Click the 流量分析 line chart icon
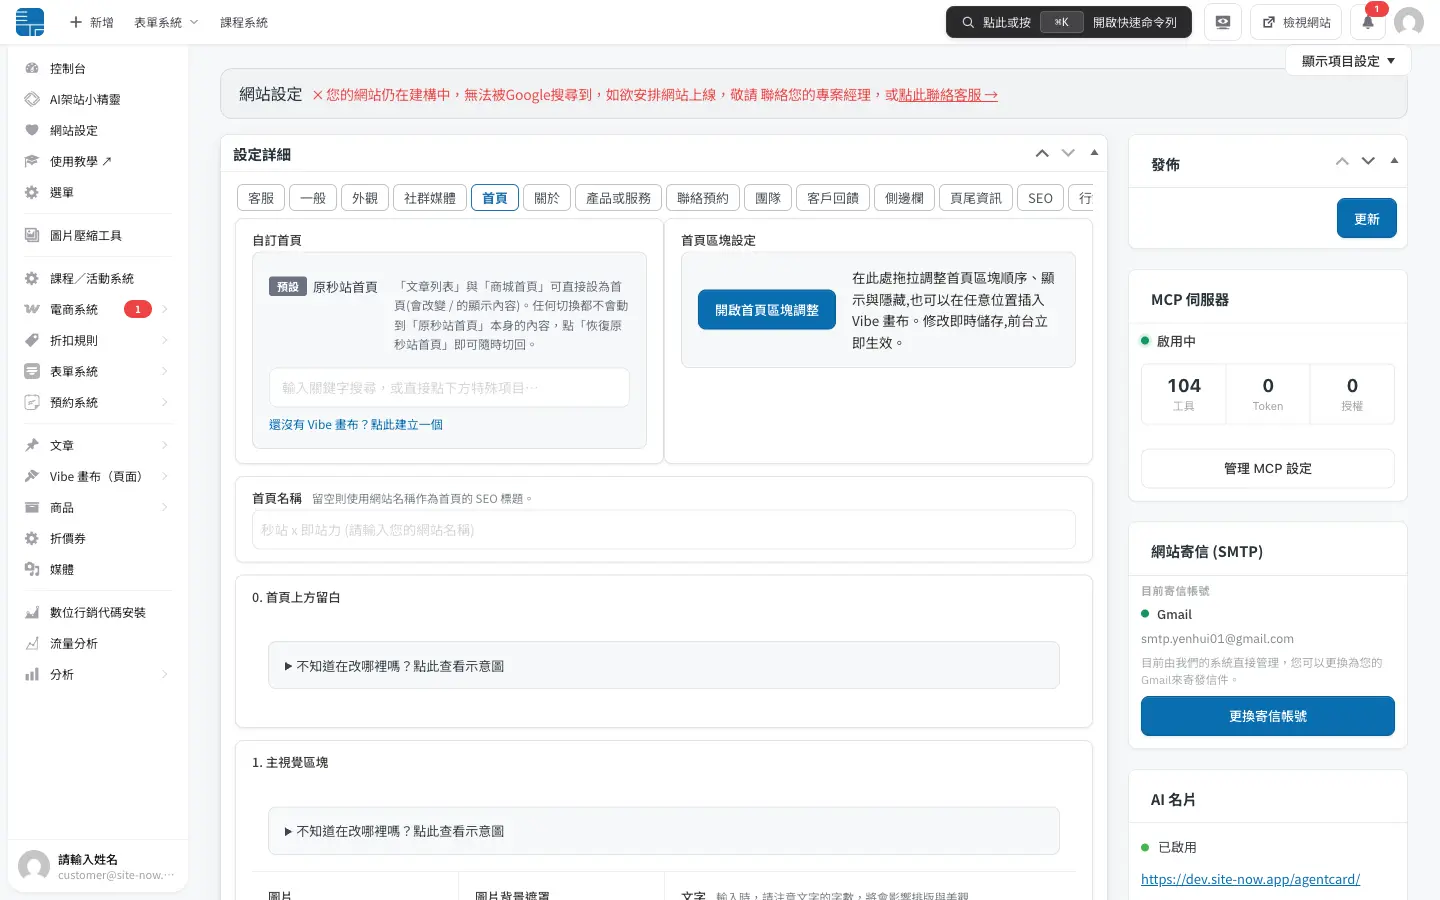Viewport: 1440px width, 900px height. point(32,643)
